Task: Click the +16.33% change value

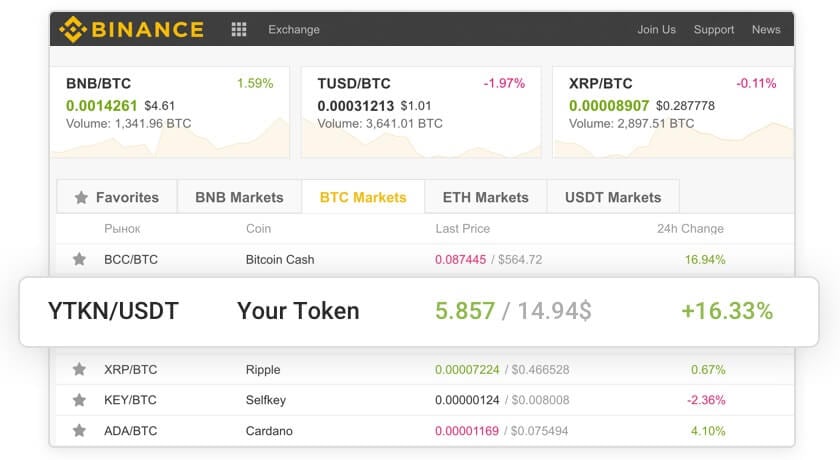Action: [727, 311]
